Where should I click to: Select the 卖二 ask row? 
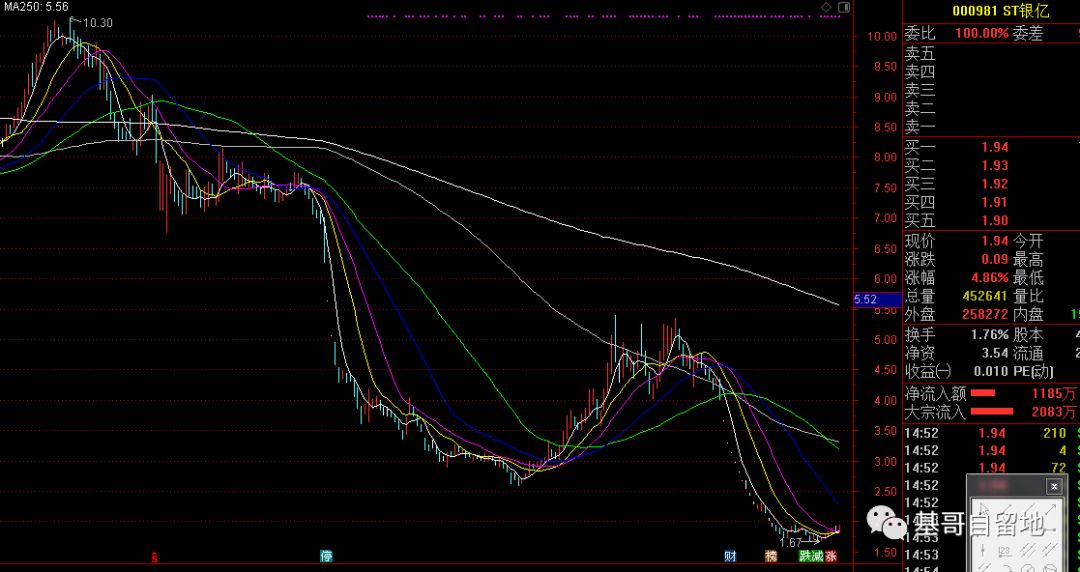point(992,109)
